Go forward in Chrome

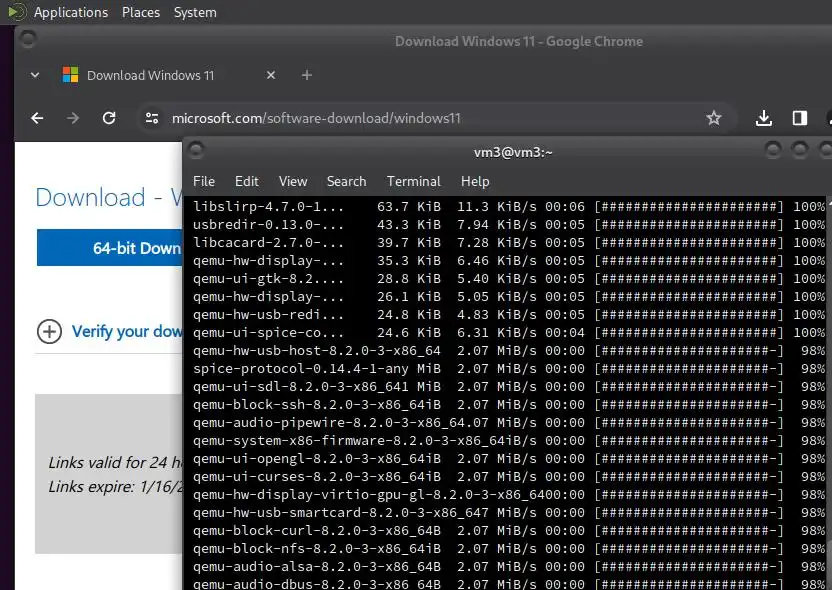click(x=73, y=118)
